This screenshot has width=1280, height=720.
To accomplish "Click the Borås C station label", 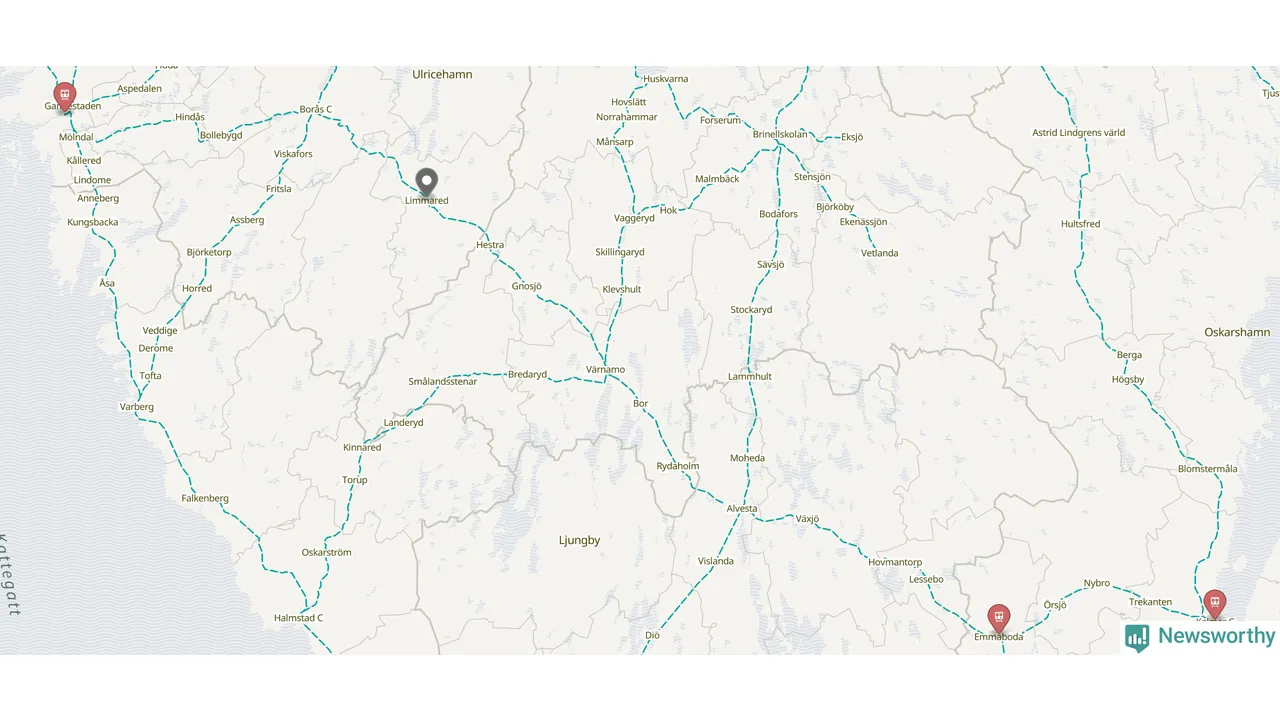I will pyautogui.click(x=315, y=109).
